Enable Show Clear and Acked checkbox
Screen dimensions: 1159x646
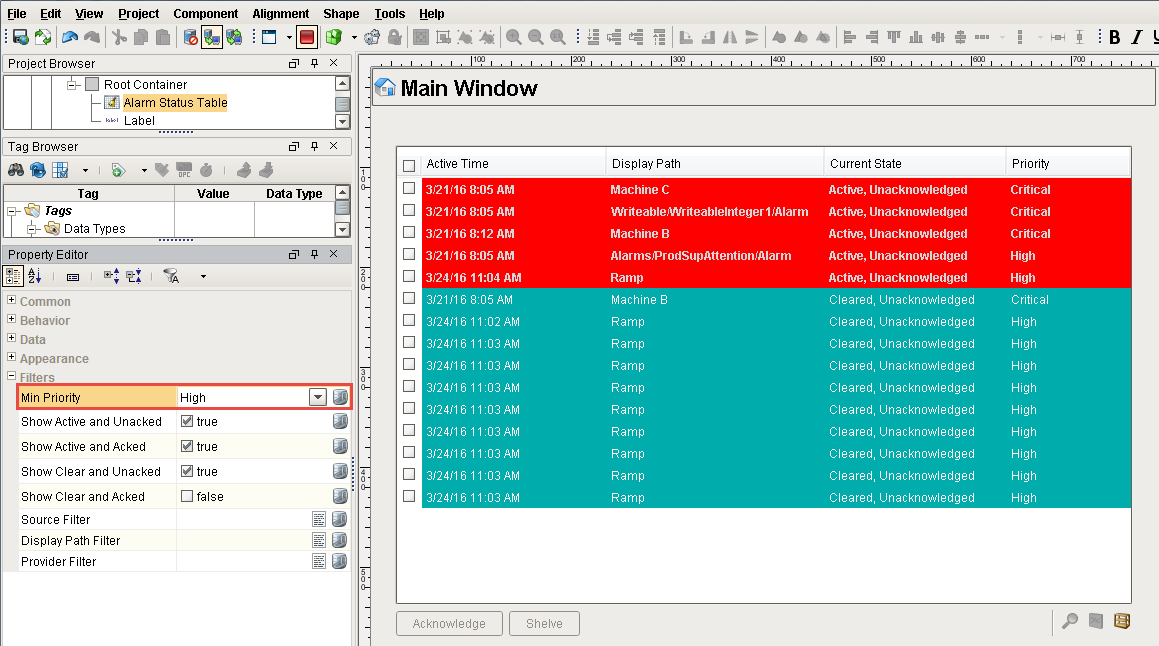[186, 496]
